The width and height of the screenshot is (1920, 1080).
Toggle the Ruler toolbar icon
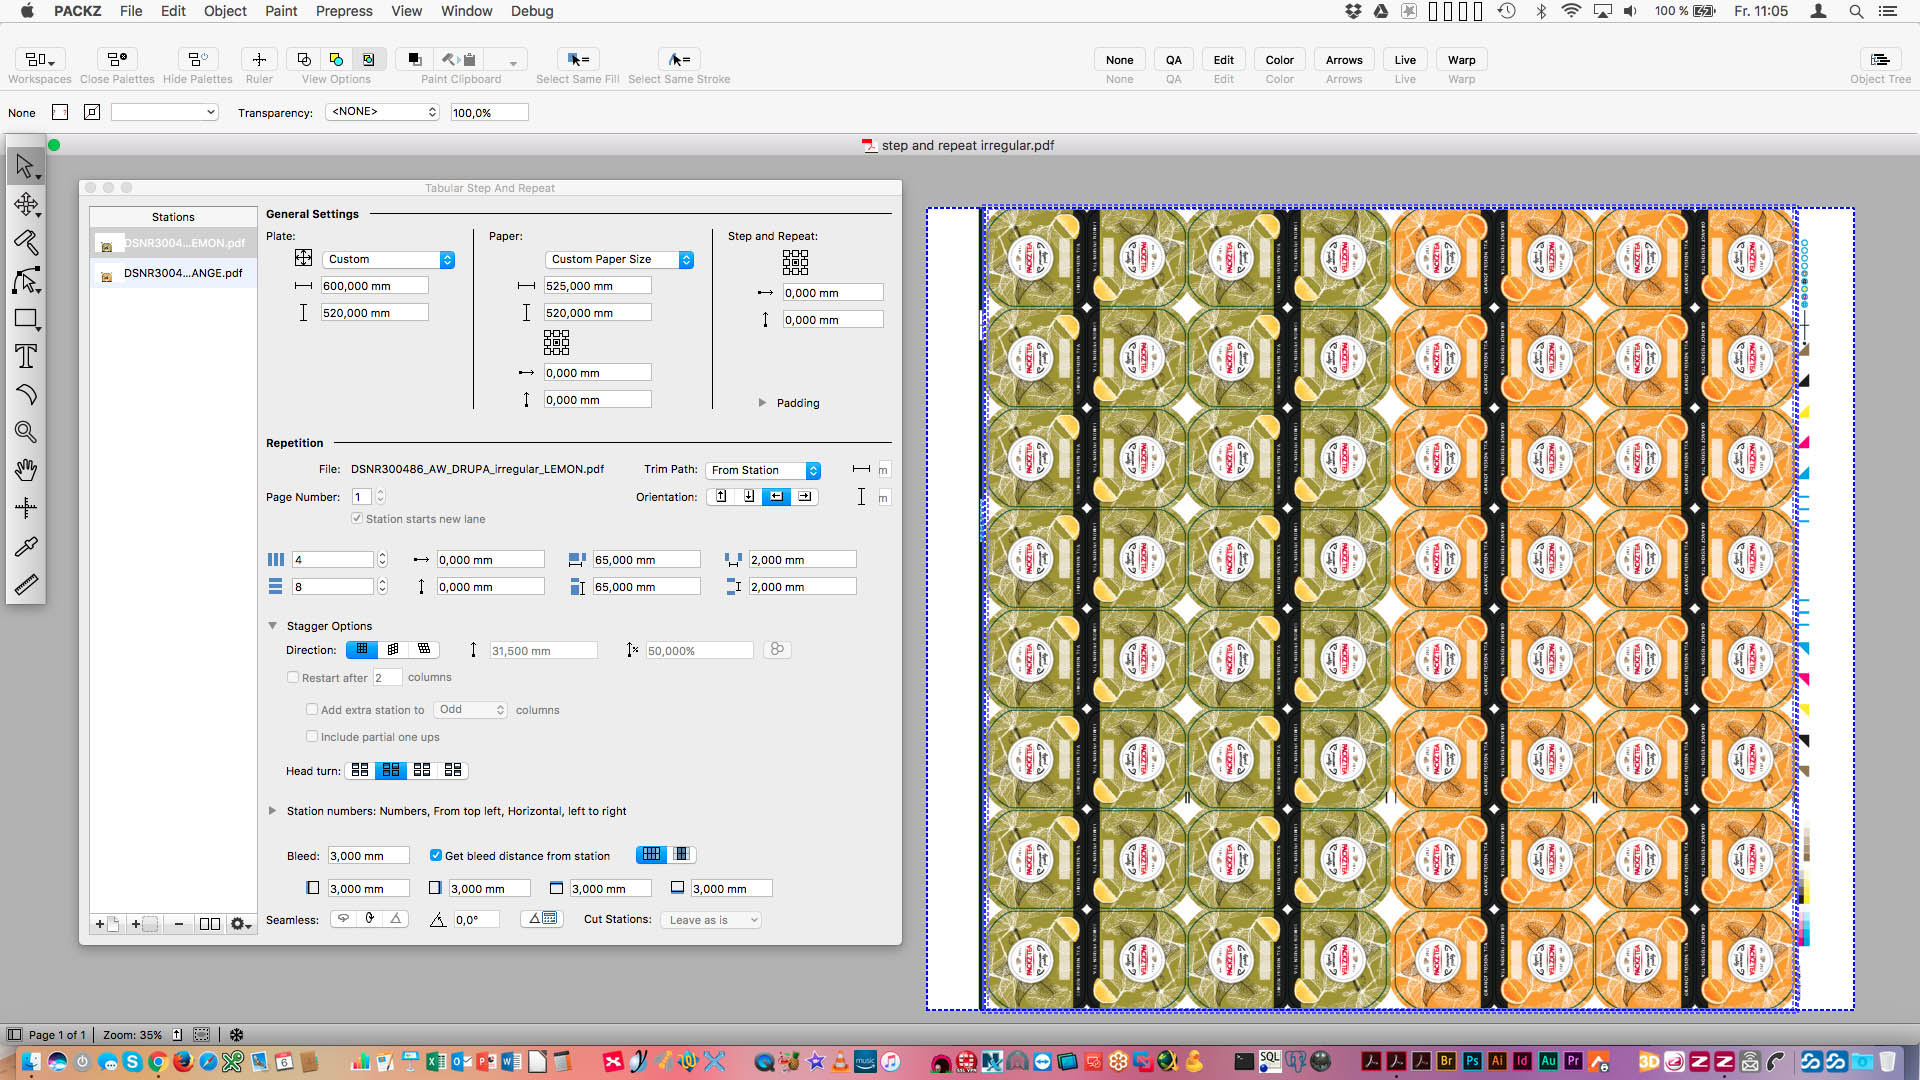(x=259, y=60)
